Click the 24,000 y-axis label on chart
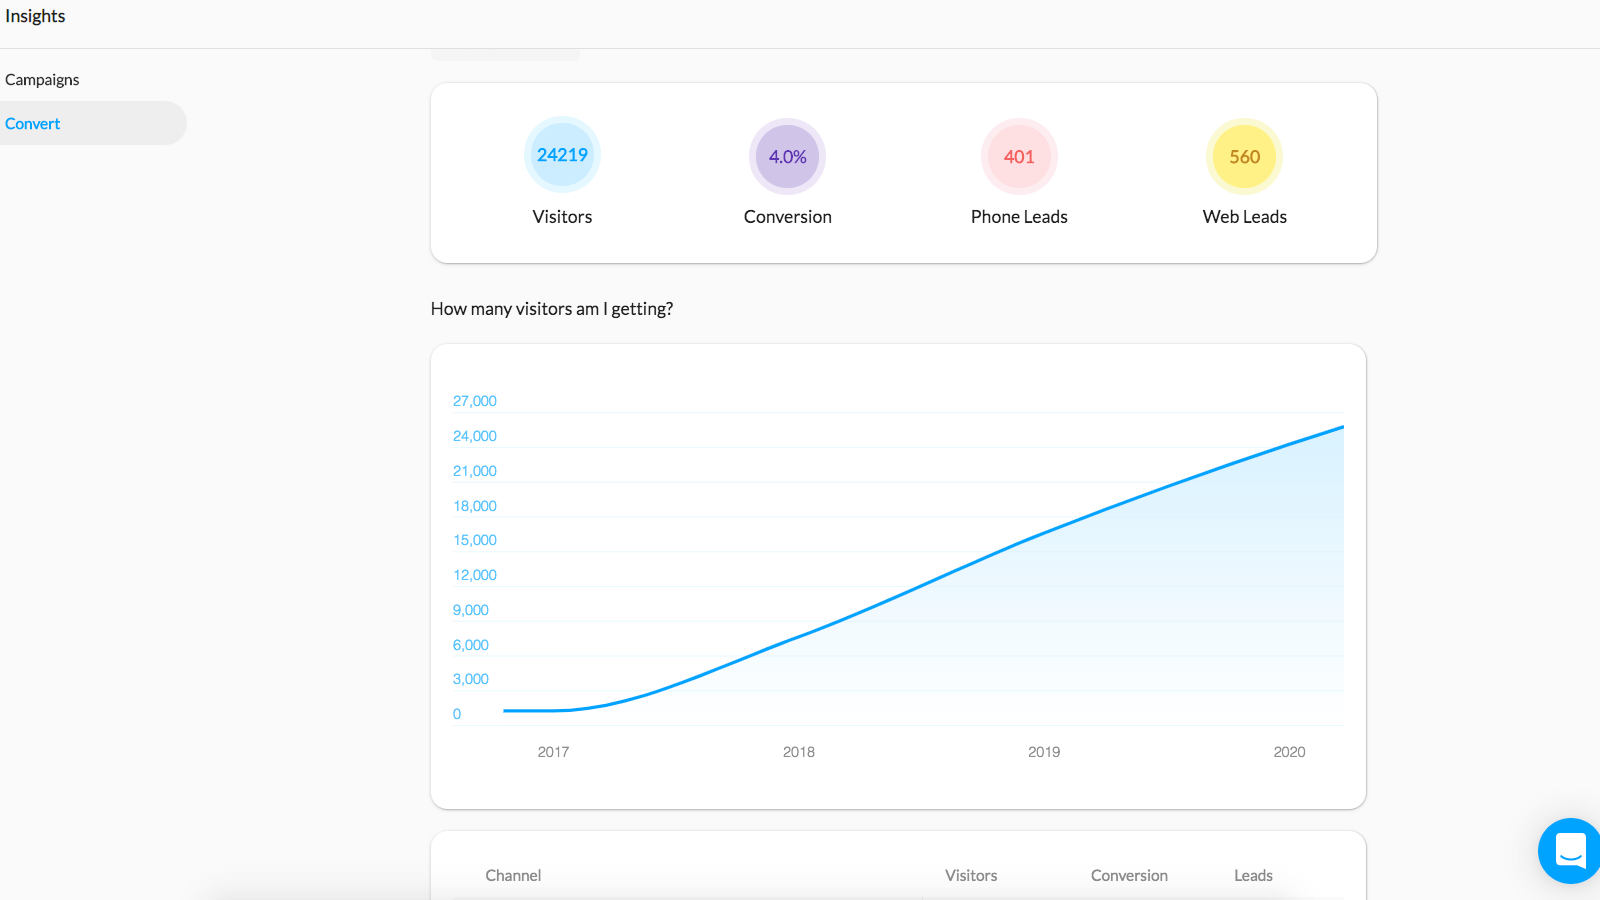Screen dimensions: 1600x900 pyautogui.click(x=474, y=436)
